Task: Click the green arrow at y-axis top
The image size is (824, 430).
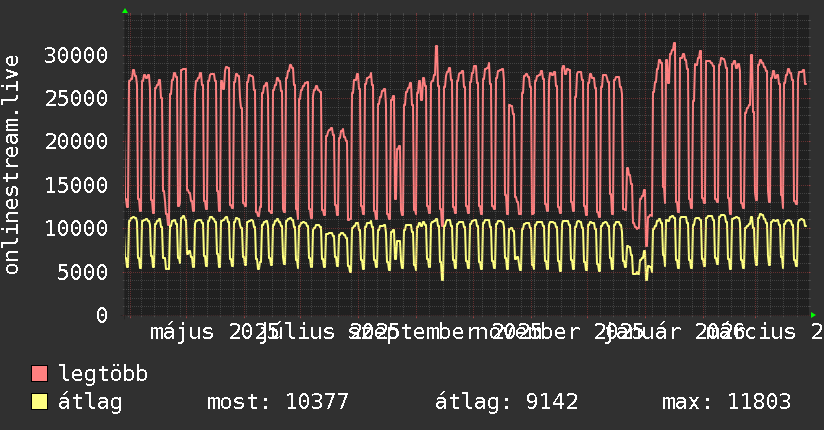Action: [x=125, y=11]
